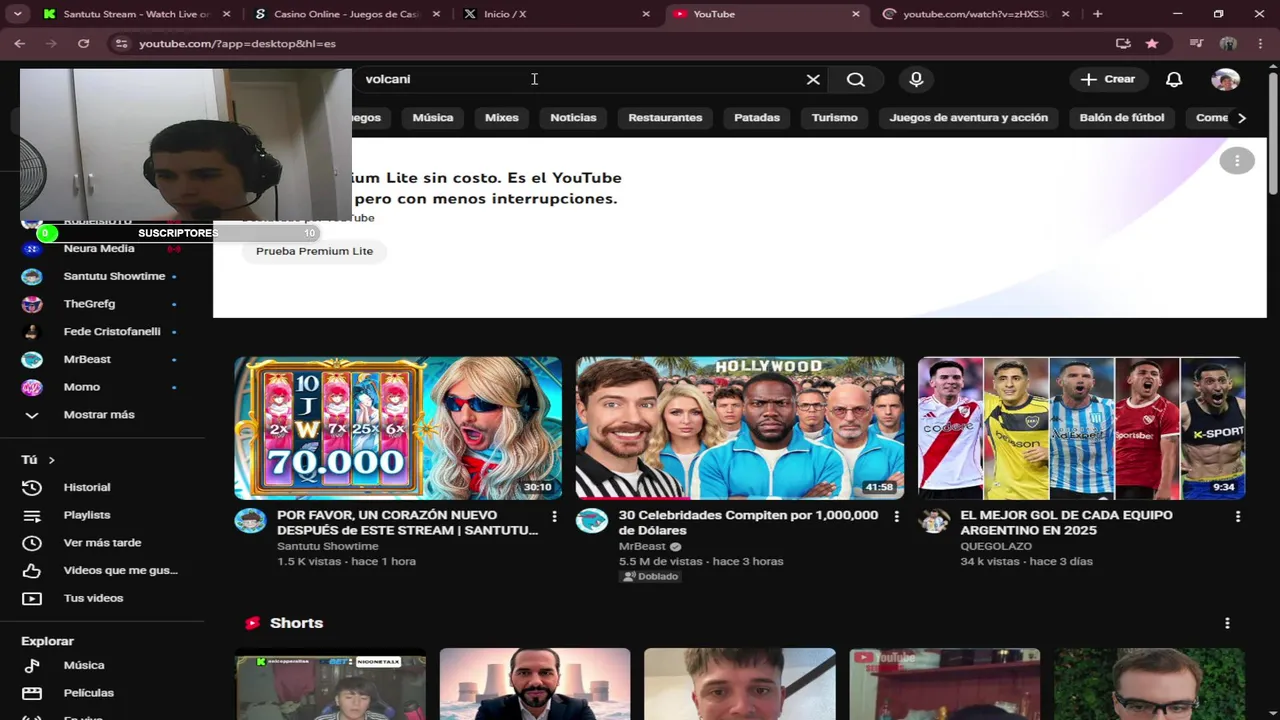Open the browser three-dot menu
Image resolution: width=1280 pixels, height=720 pixels.
point(1261,44)
